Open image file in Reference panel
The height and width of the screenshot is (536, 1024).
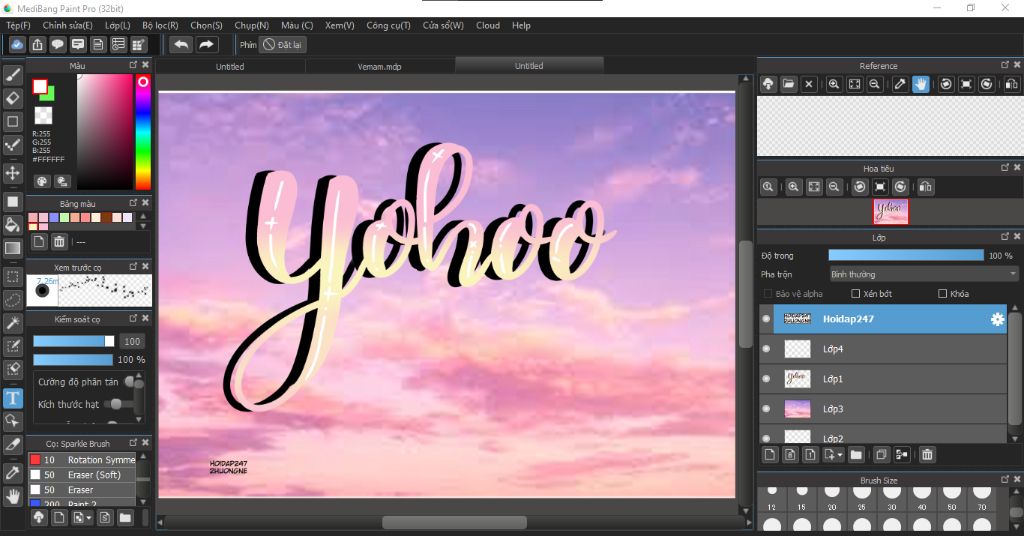(x=788, y=84)
